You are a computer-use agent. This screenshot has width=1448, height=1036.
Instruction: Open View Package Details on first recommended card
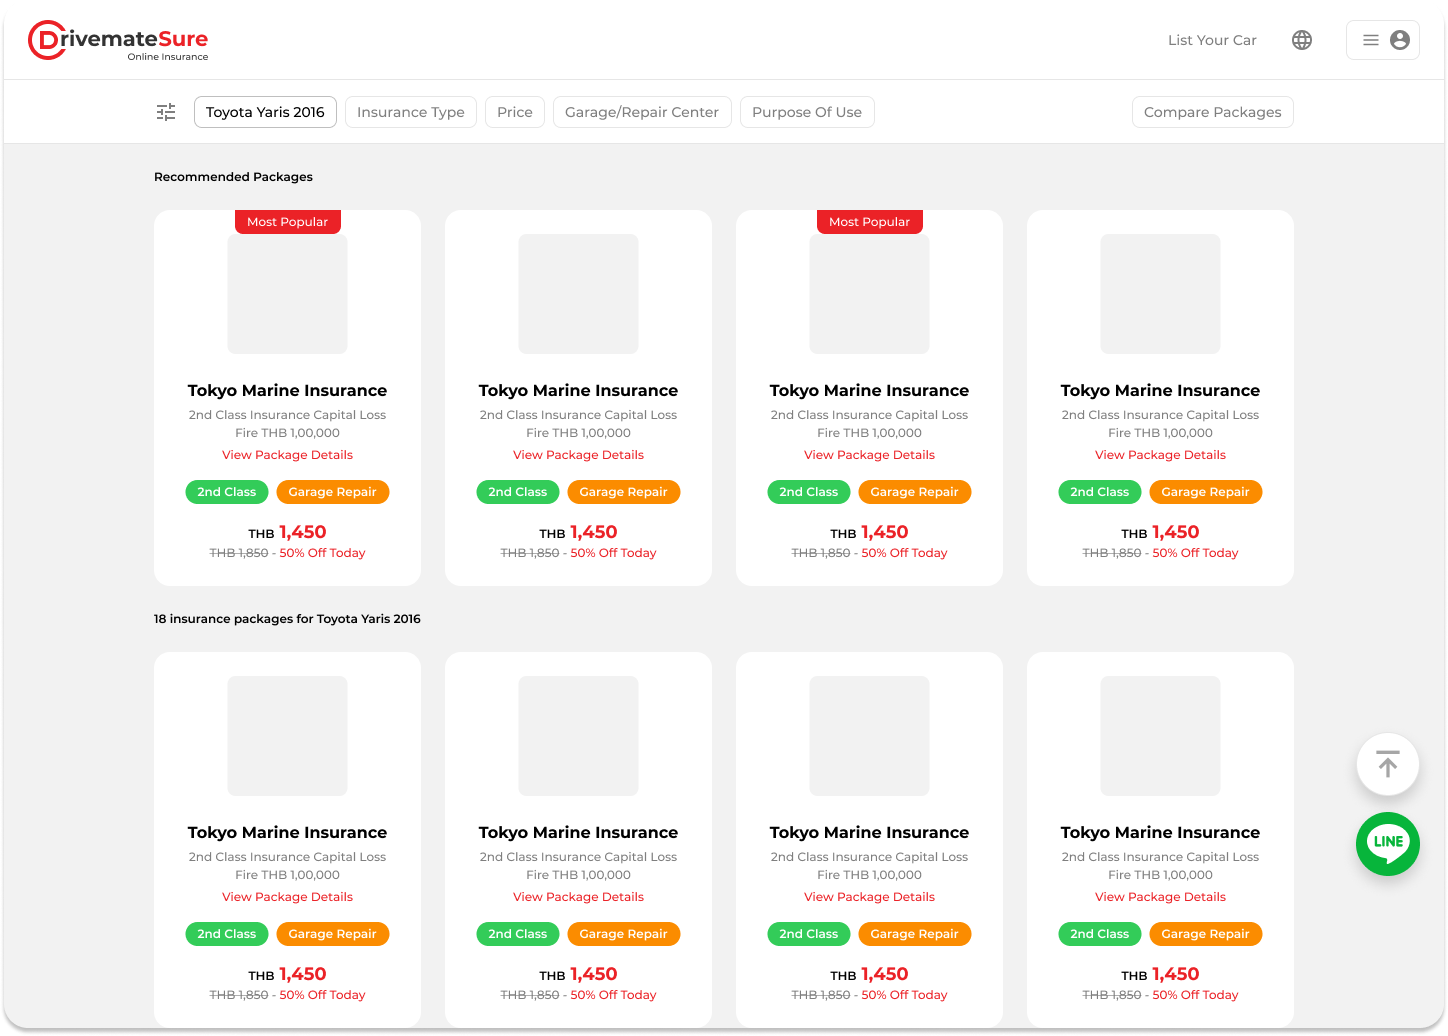point(287,455)
